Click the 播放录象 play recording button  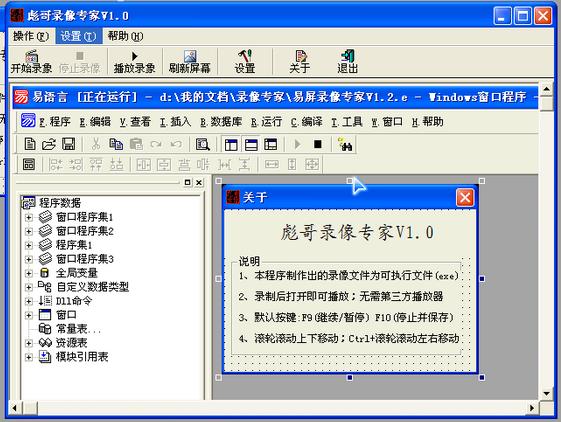[x=134, y=62]
